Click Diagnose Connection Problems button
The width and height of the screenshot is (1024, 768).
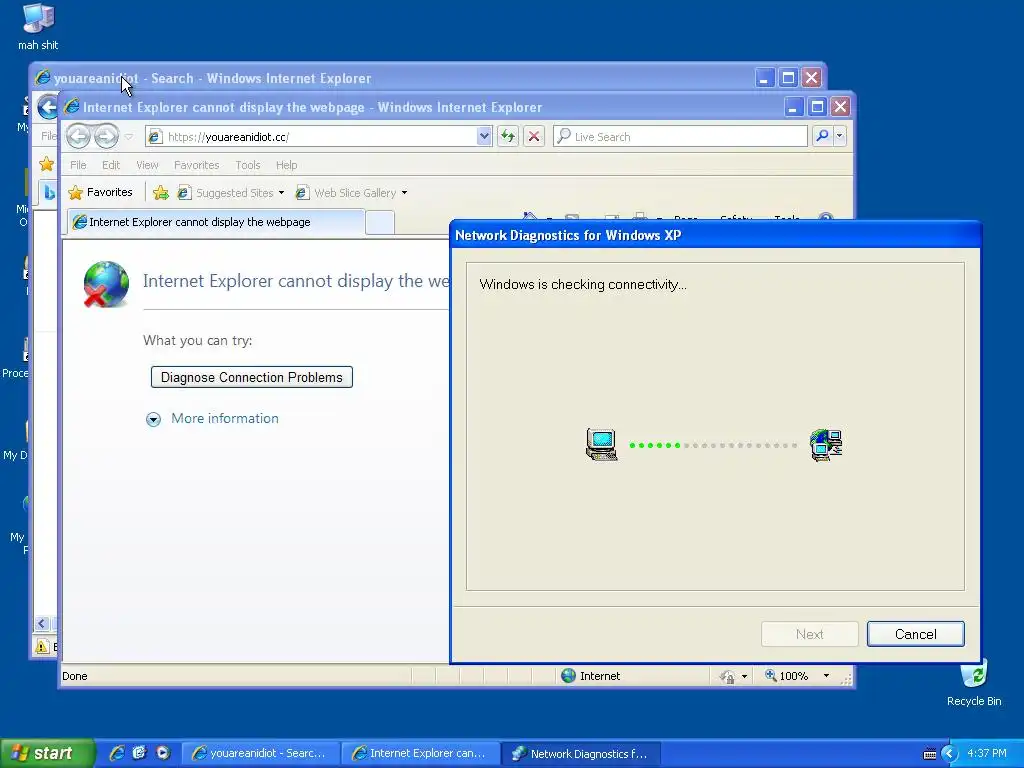251,377
